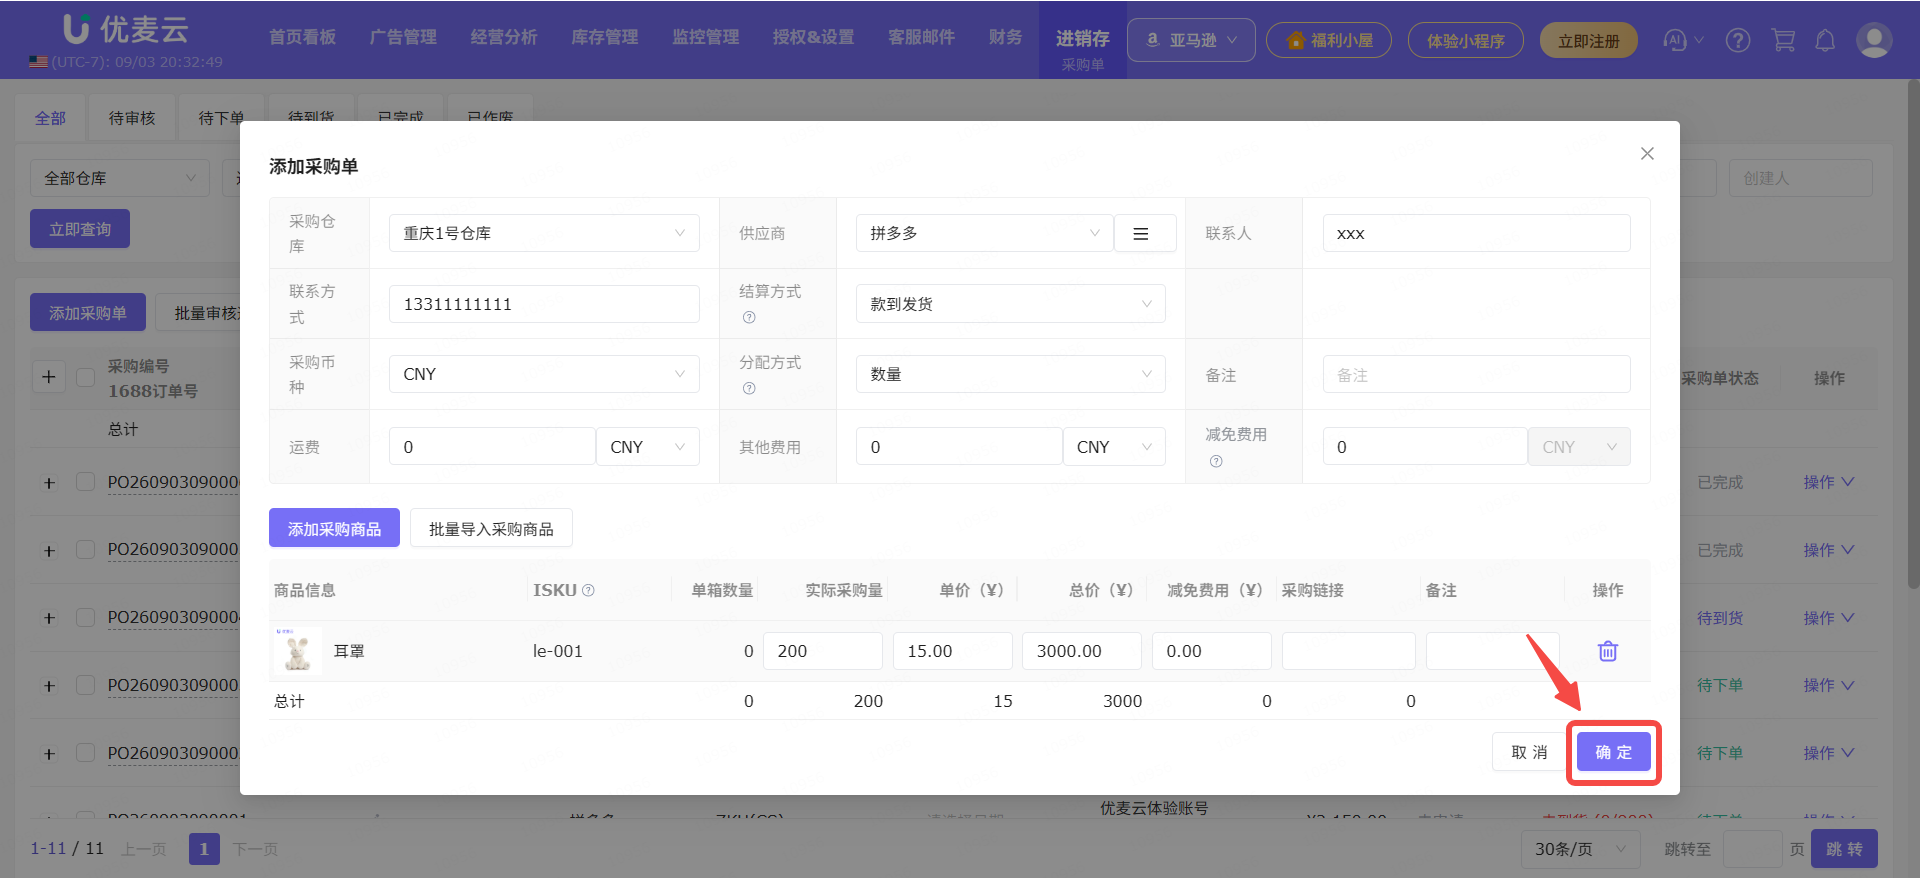Check the first PO260903090 row checkbox
The width and height of the screenshot is (1920, 878).
coord(86,482)
